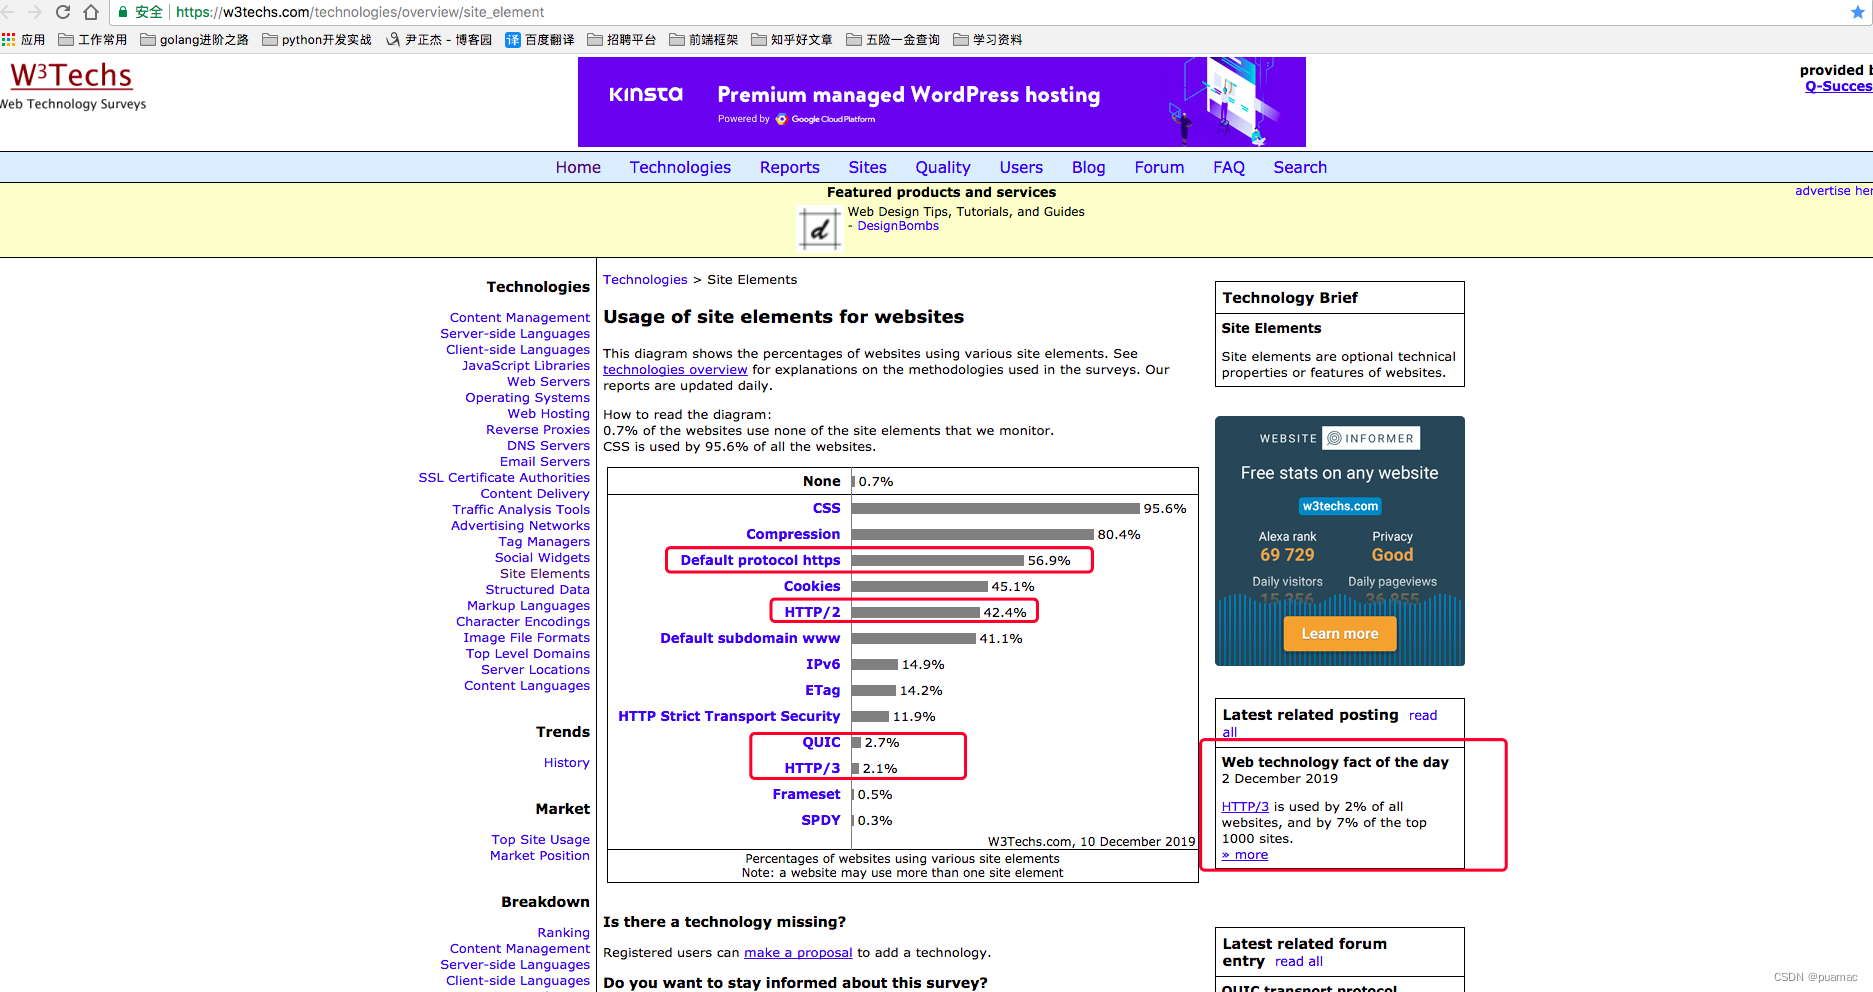
Task: Open the Search nav item
Action: click(x=1300, y=167)
